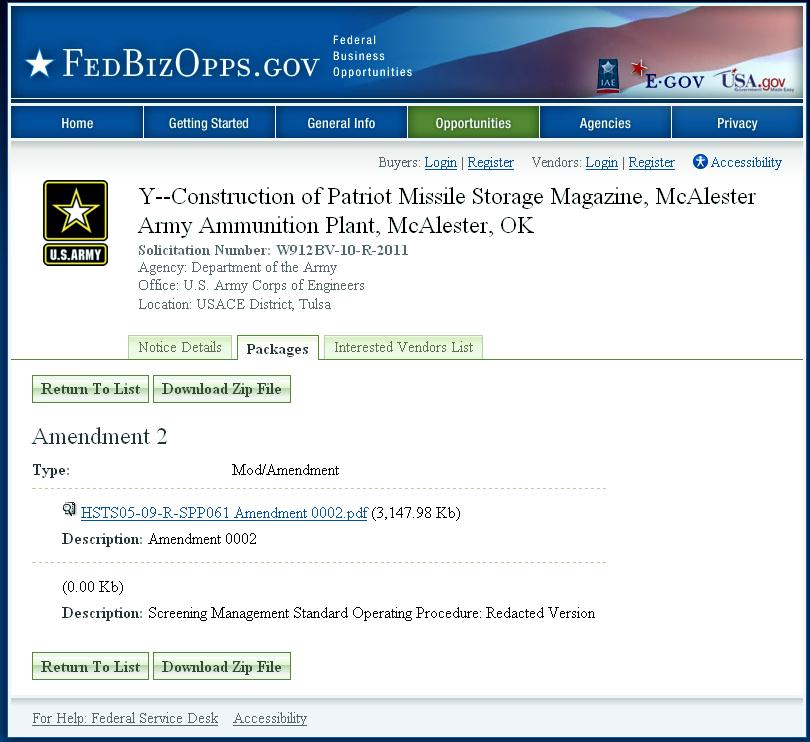Switch to Interested Vendors List tab
The height and width of the screenshot is (742, 810).
coord(403,348)
